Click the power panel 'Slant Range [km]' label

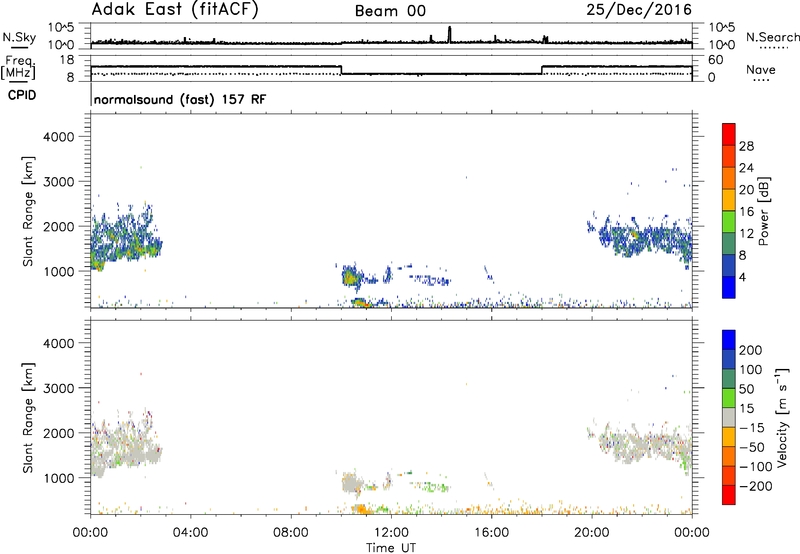pyautogui.click(x=28, y=211)
